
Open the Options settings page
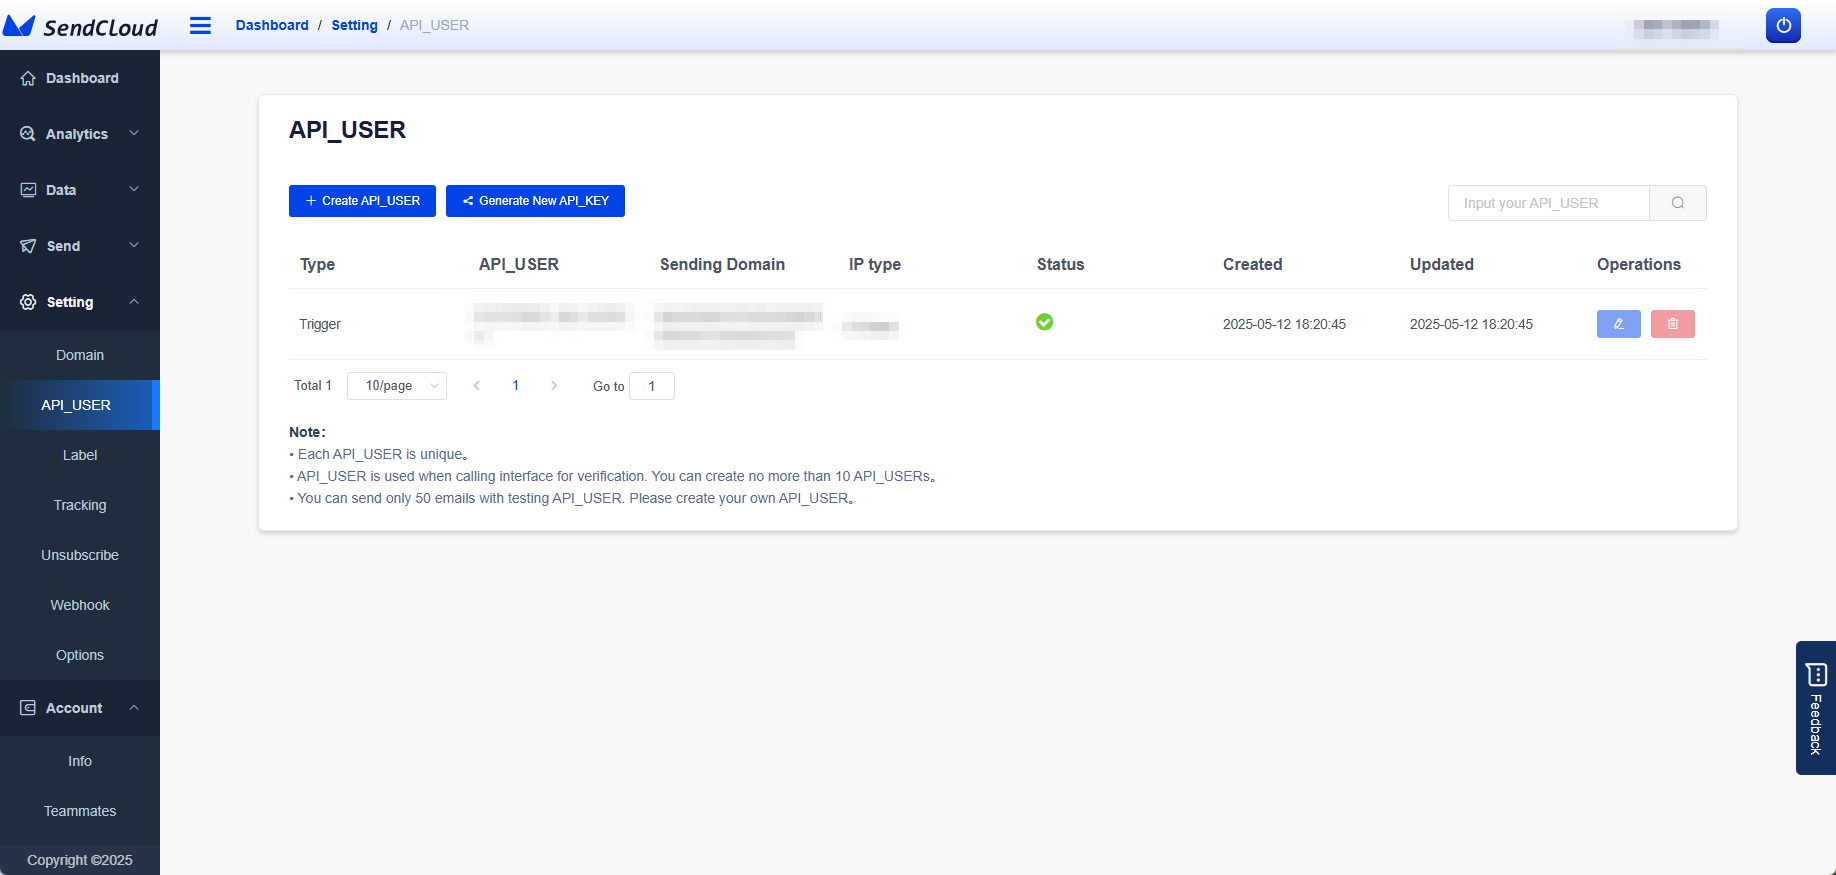[x=80, y=655]
